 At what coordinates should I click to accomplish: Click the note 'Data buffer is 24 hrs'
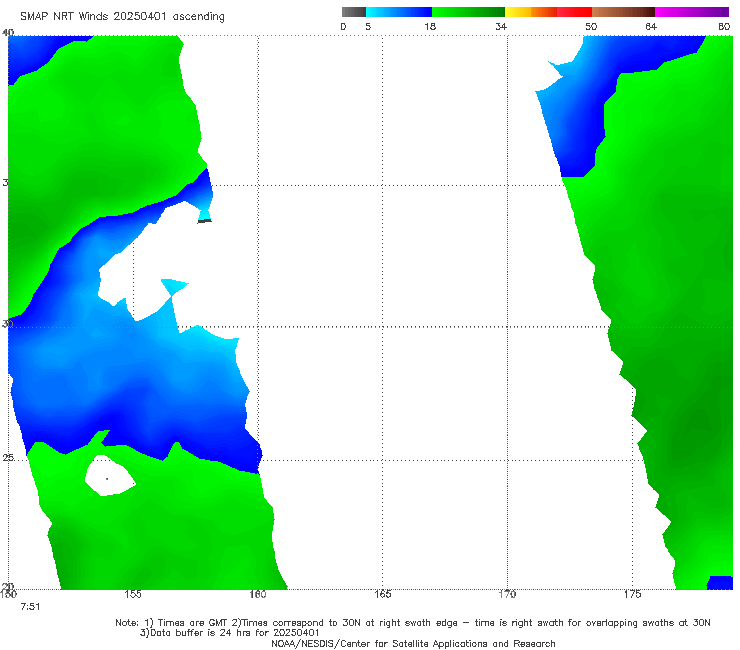[x=202, y=633]
